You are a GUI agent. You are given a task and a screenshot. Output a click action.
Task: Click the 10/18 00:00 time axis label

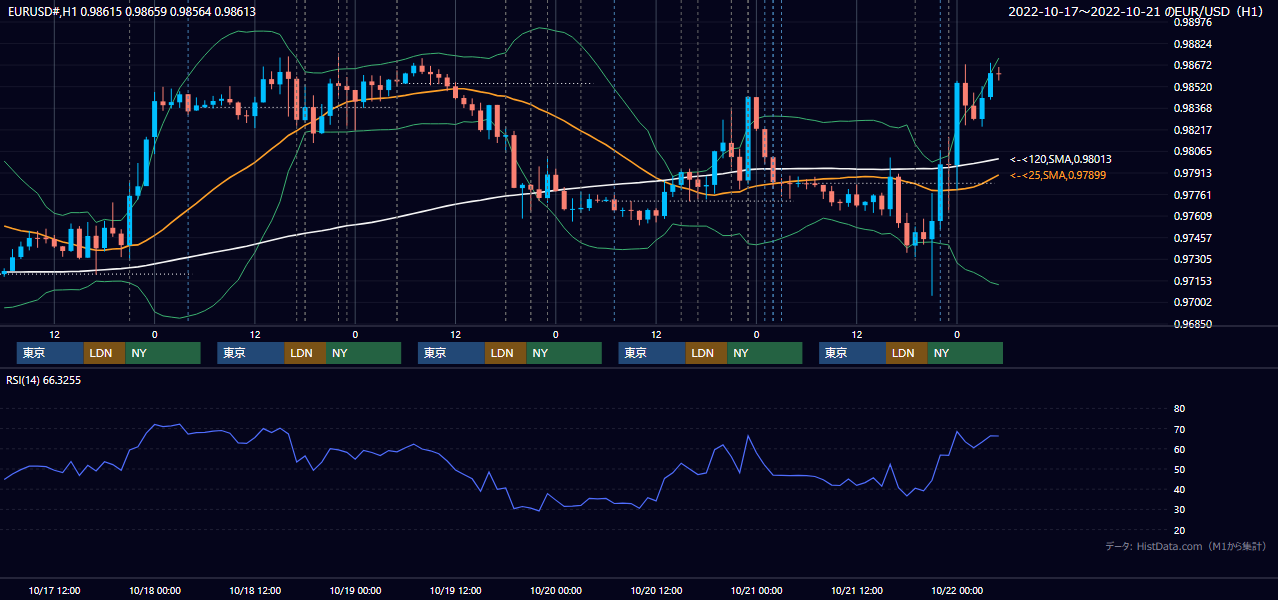click(x=154, y=590)
